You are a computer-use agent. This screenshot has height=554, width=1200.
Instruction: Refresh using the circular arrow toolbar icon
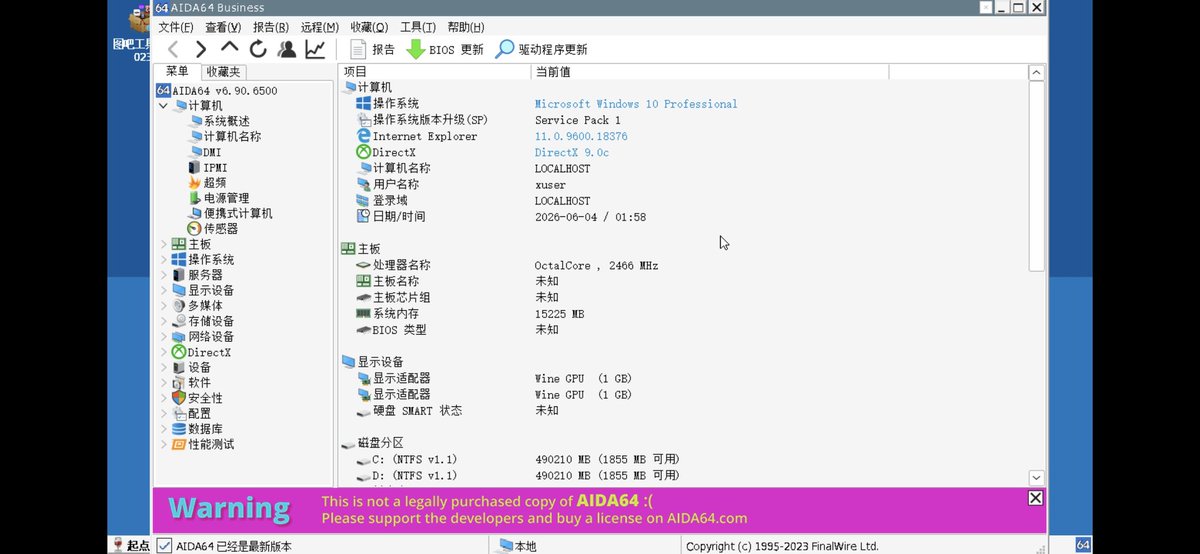pos(258,49)
